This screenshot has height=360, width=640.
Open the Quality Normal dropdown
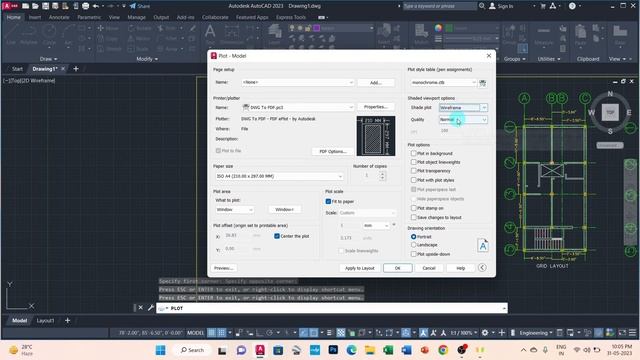click(x=463, y=120)
